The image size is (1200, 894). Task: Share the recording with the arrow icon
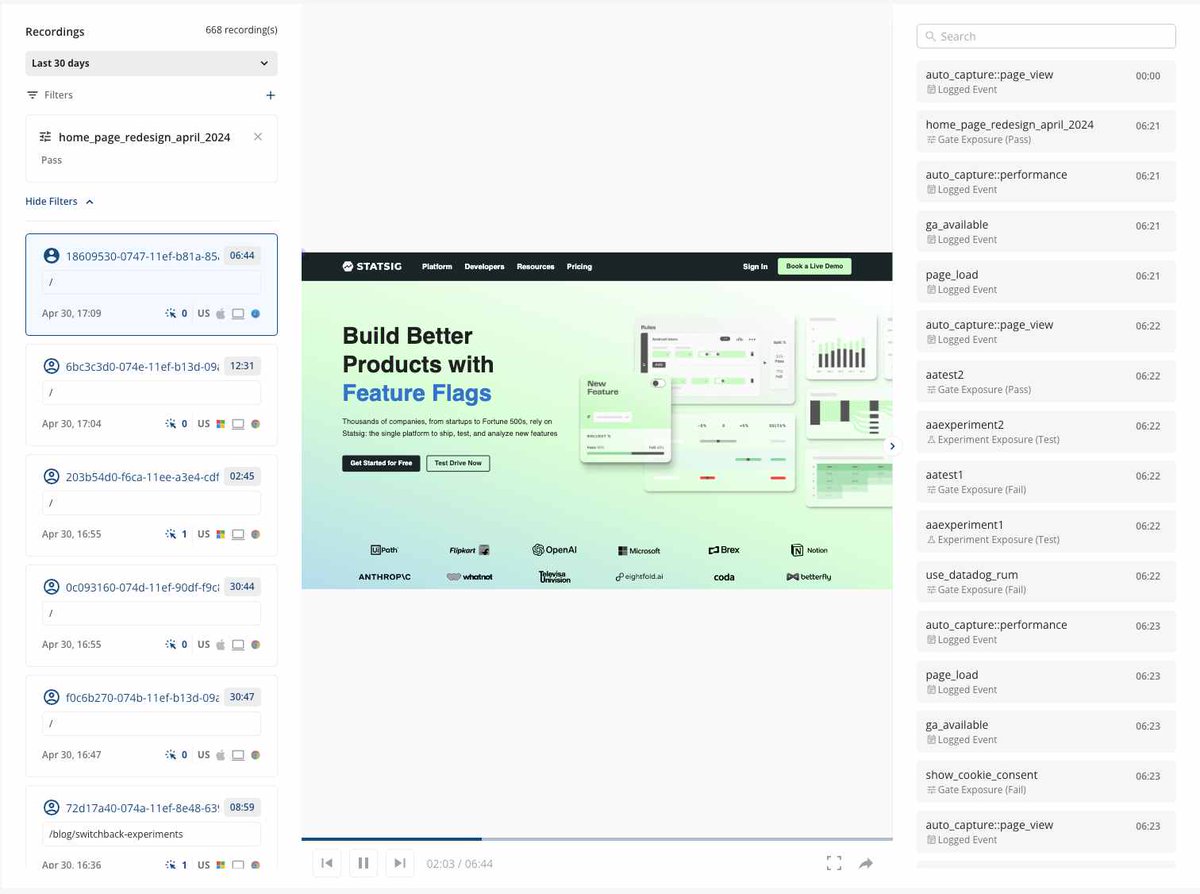(866, 863)
